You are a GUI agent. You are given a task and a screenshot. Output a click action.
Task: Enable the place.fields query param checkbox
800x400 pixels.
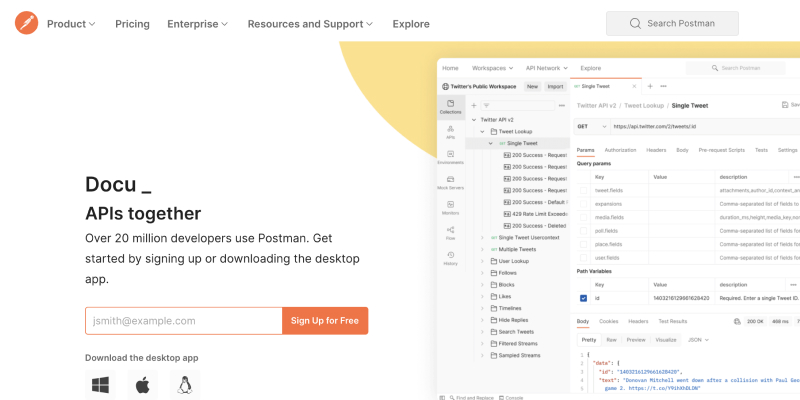583,244
